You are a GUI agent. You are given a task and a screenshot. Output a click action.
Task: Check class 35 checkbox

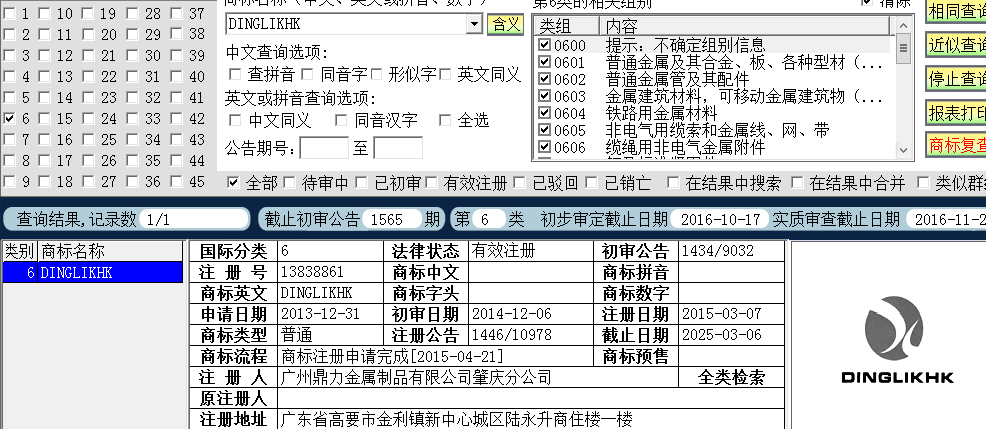[x=132, y=160]
